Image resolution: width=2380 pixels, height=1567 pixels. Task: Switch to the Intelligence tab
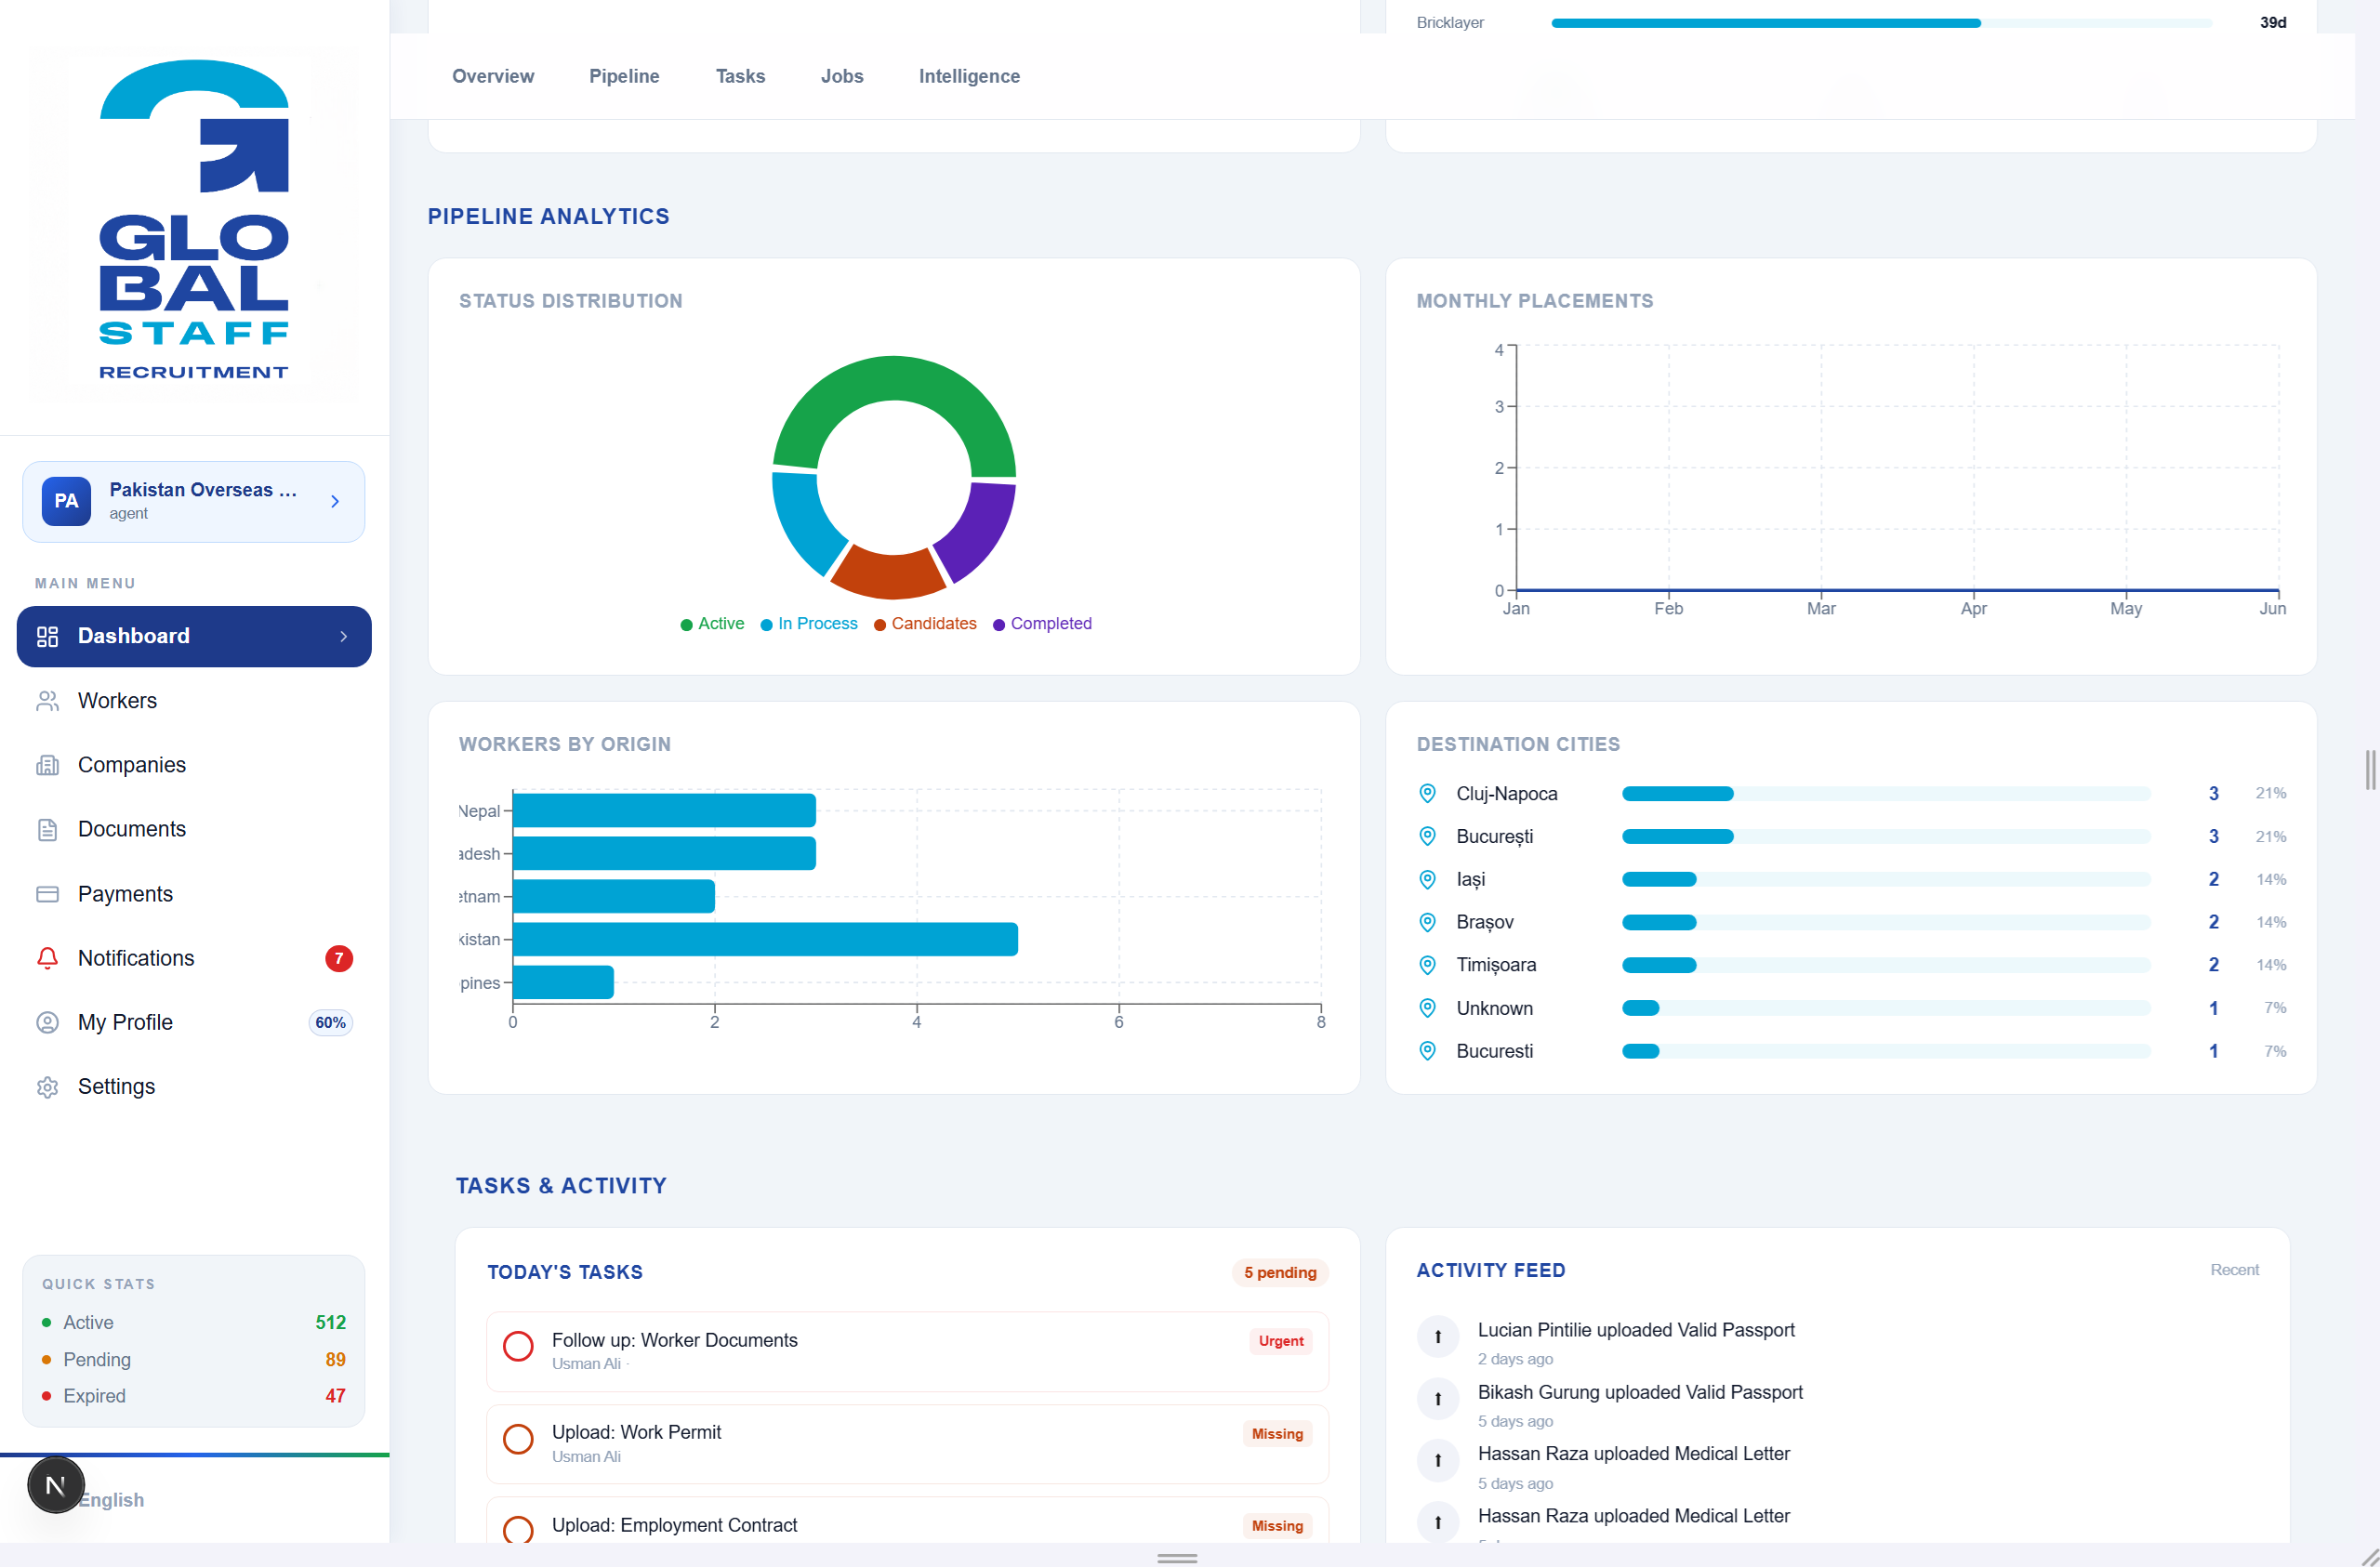coord(969,76)
